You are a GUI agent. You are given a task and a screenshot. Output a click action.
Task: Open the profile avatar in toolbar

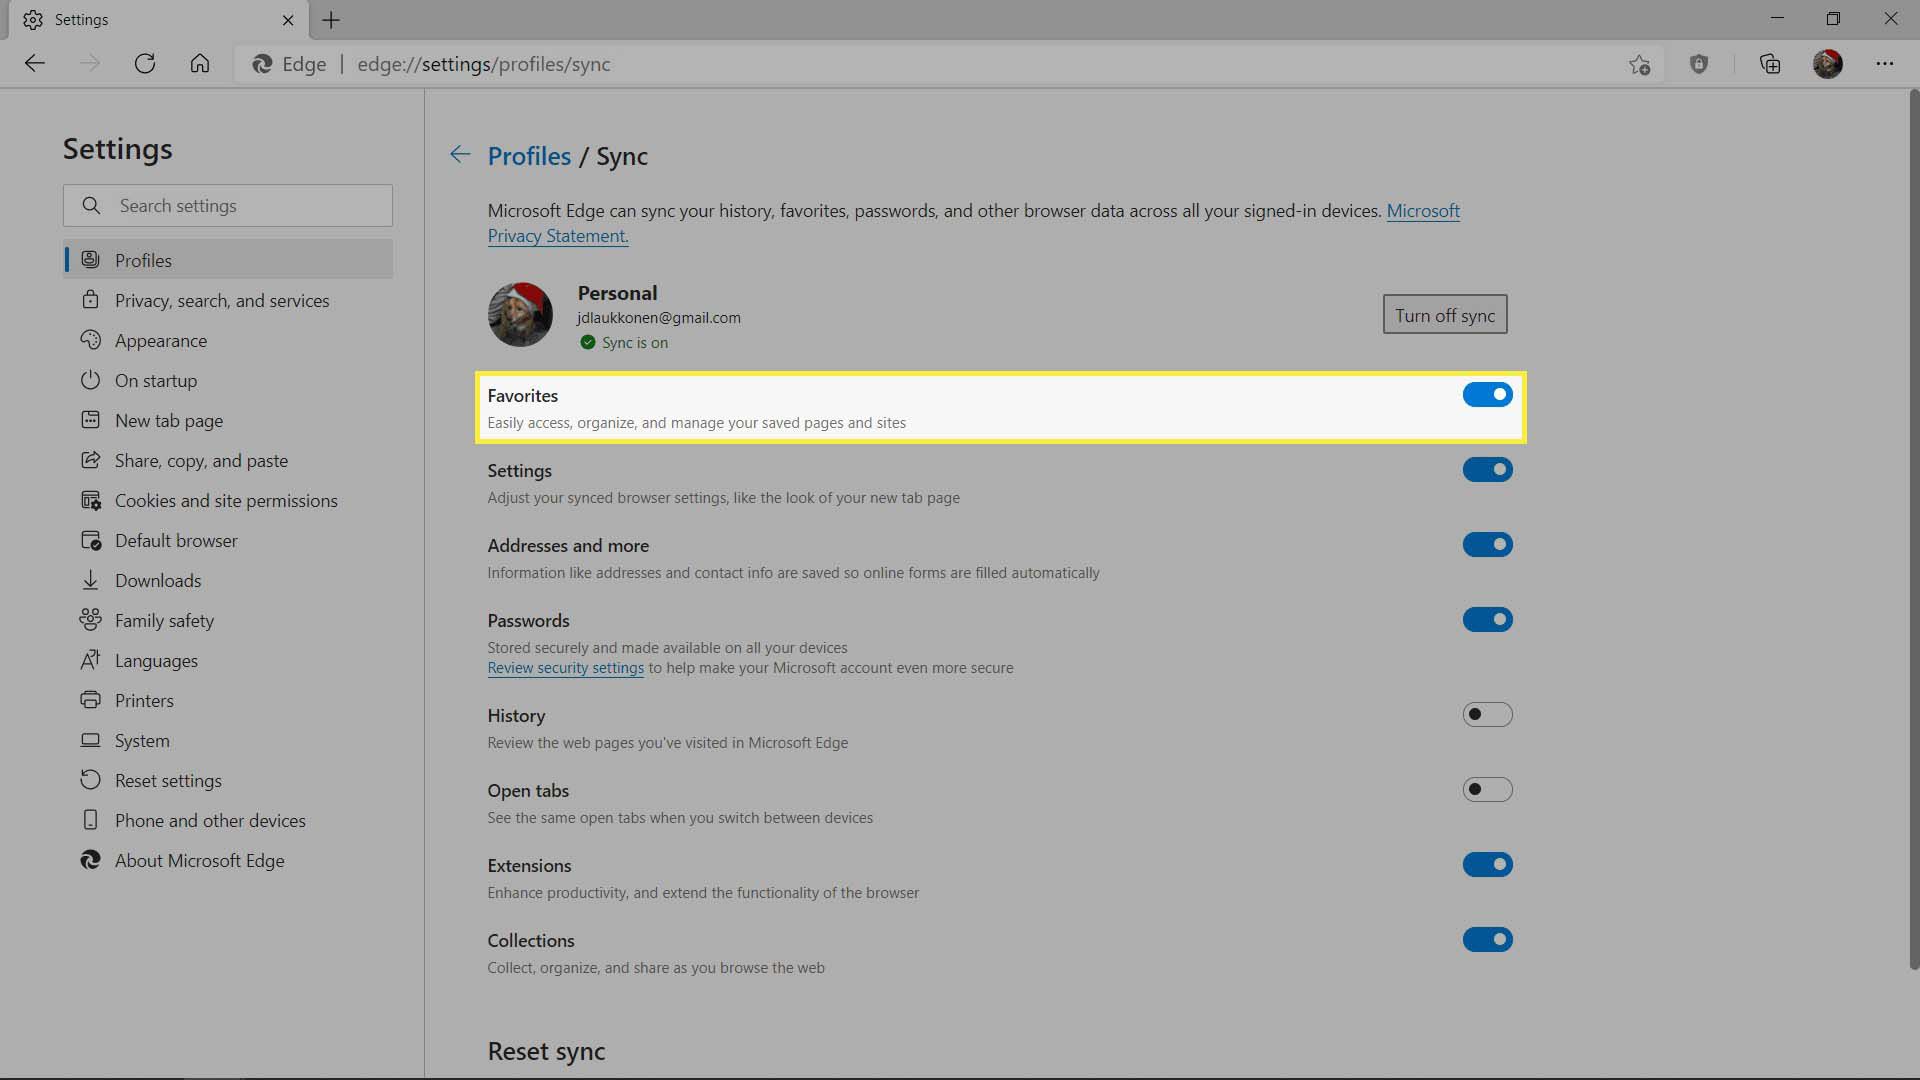1828,64
